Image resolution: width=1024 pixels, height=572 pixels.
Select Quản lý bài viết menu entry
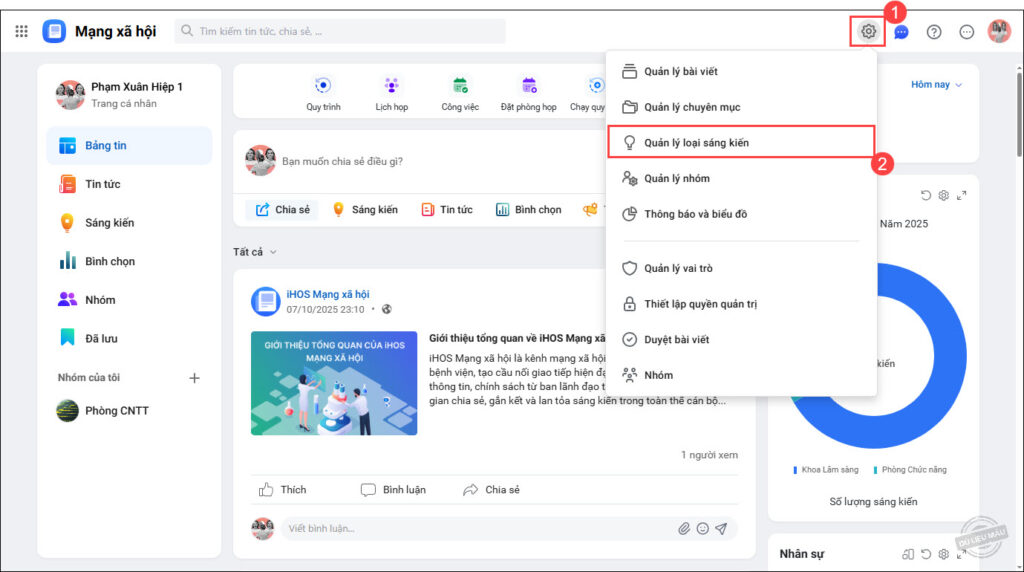coord(741,71)
